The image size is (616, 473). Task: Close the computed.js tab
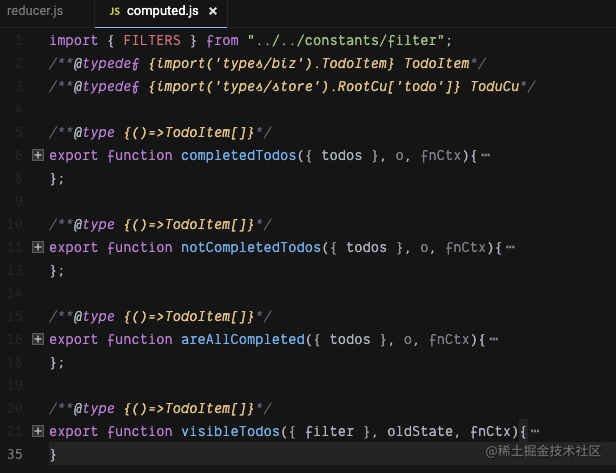213,11
